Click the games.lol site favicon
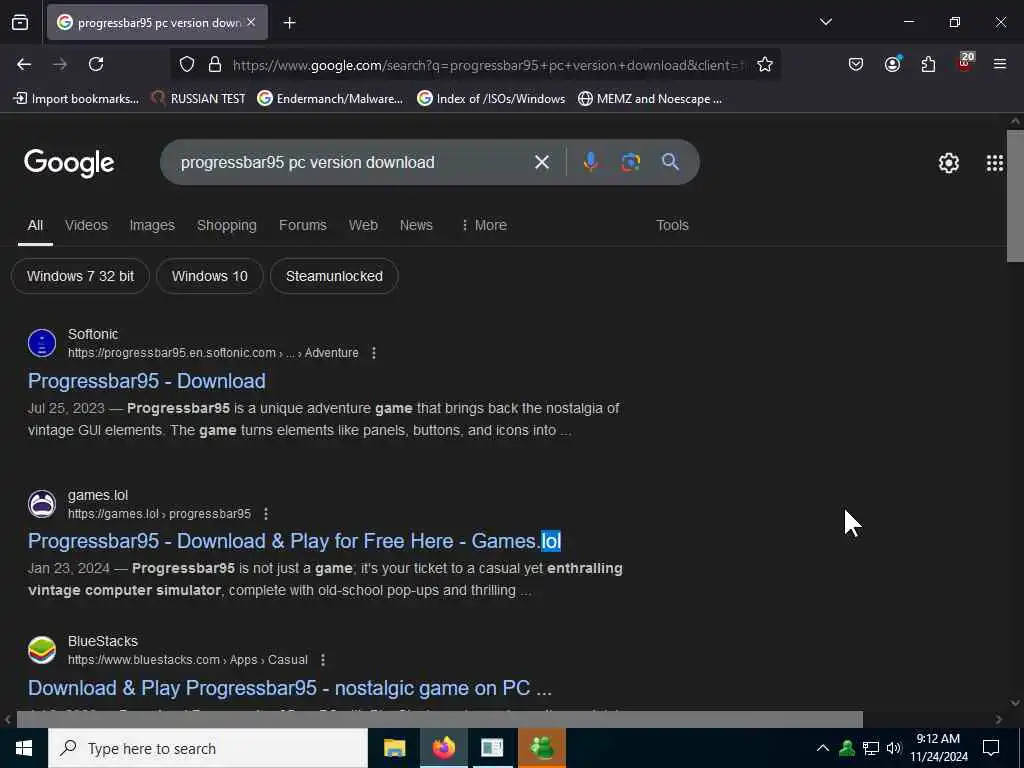The image size is (1024, 768). (x=42, y=504)
